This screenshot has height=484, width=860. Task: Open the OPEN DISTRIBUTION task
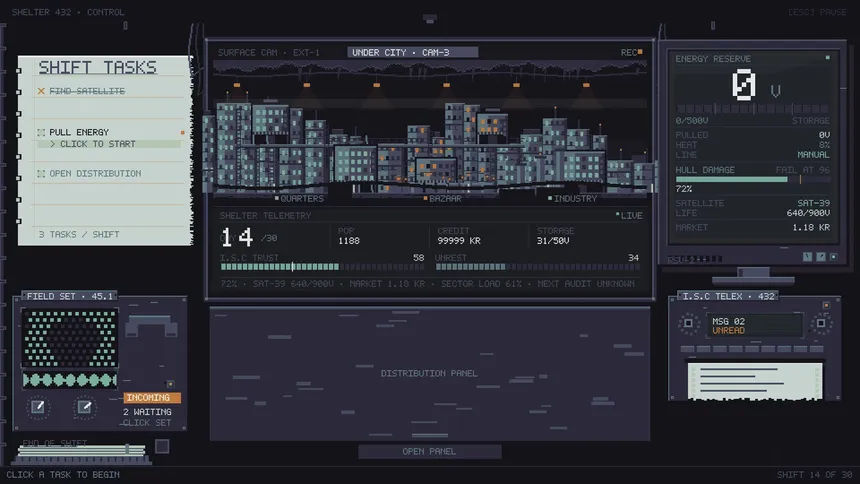(95, 173)
